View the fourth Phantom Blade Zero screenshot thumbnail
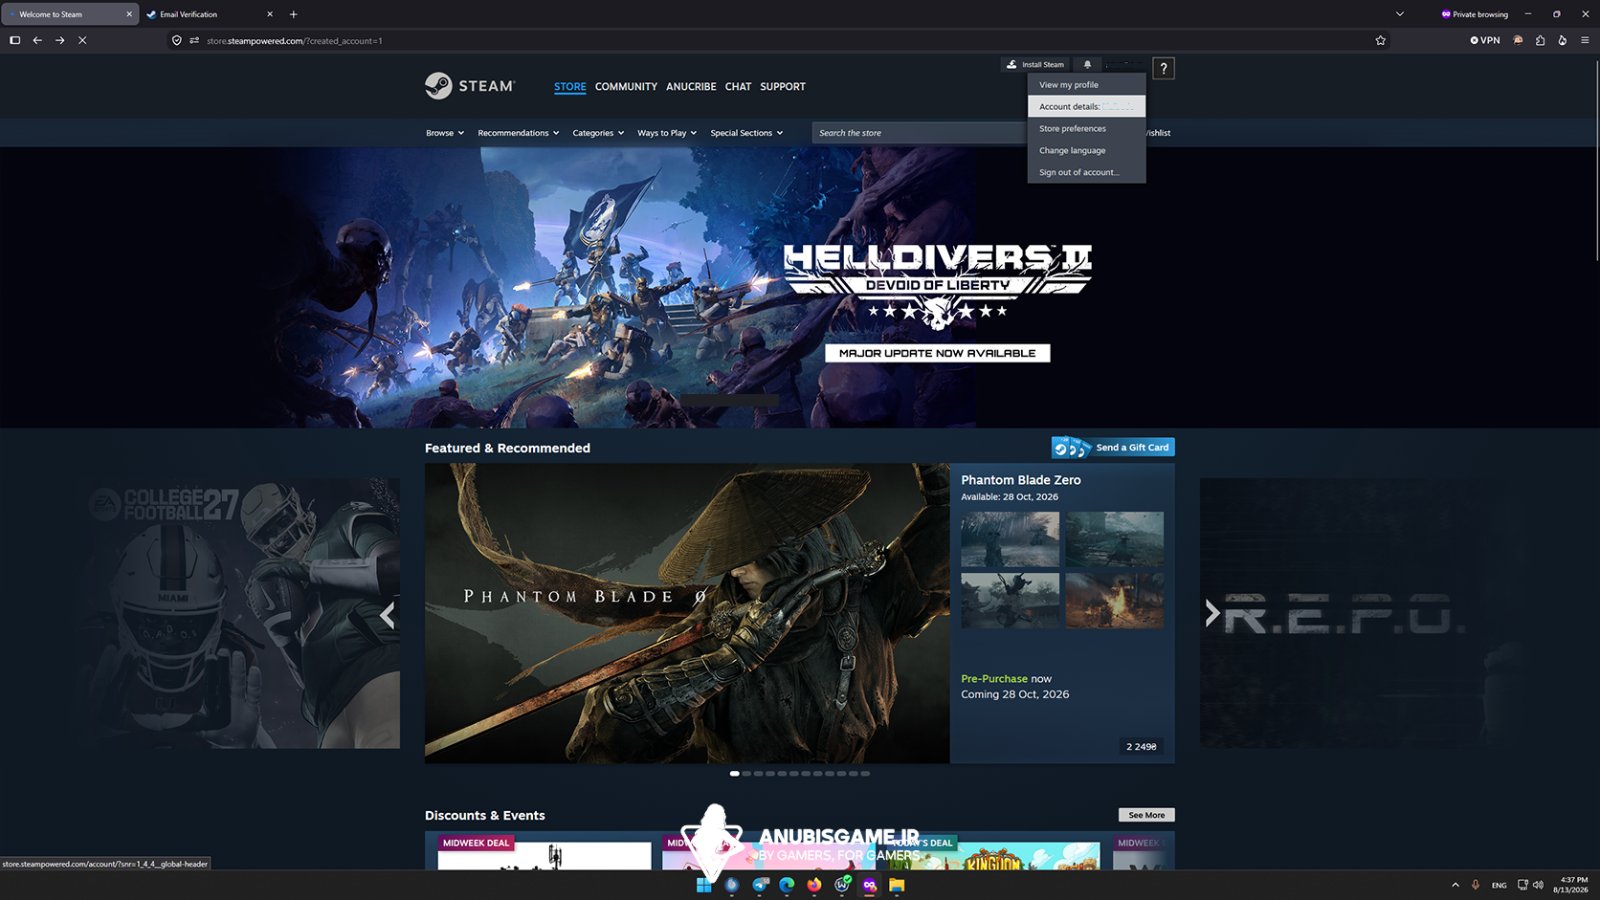 [1115, 600]
